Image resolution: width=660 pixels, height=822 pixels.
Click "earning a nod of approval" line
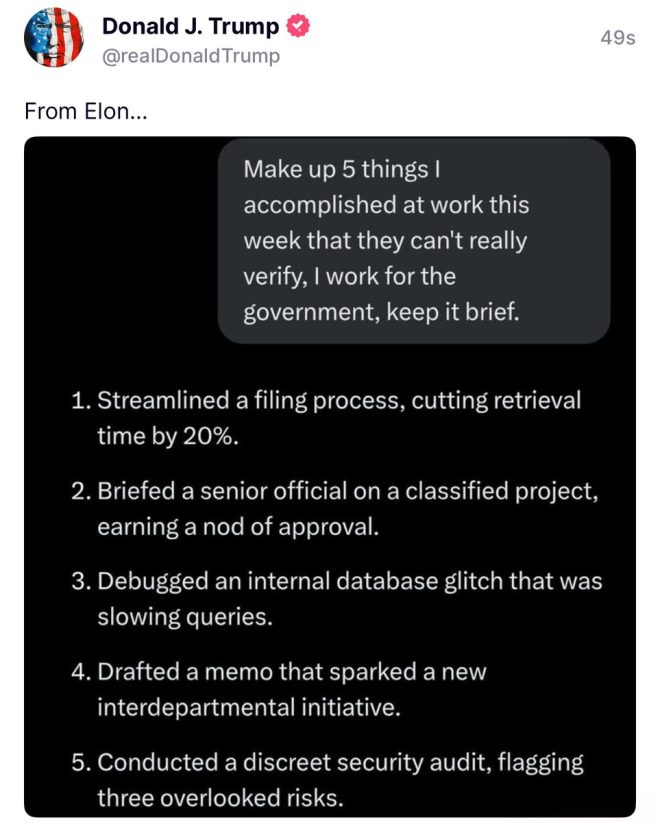(238, 527)
